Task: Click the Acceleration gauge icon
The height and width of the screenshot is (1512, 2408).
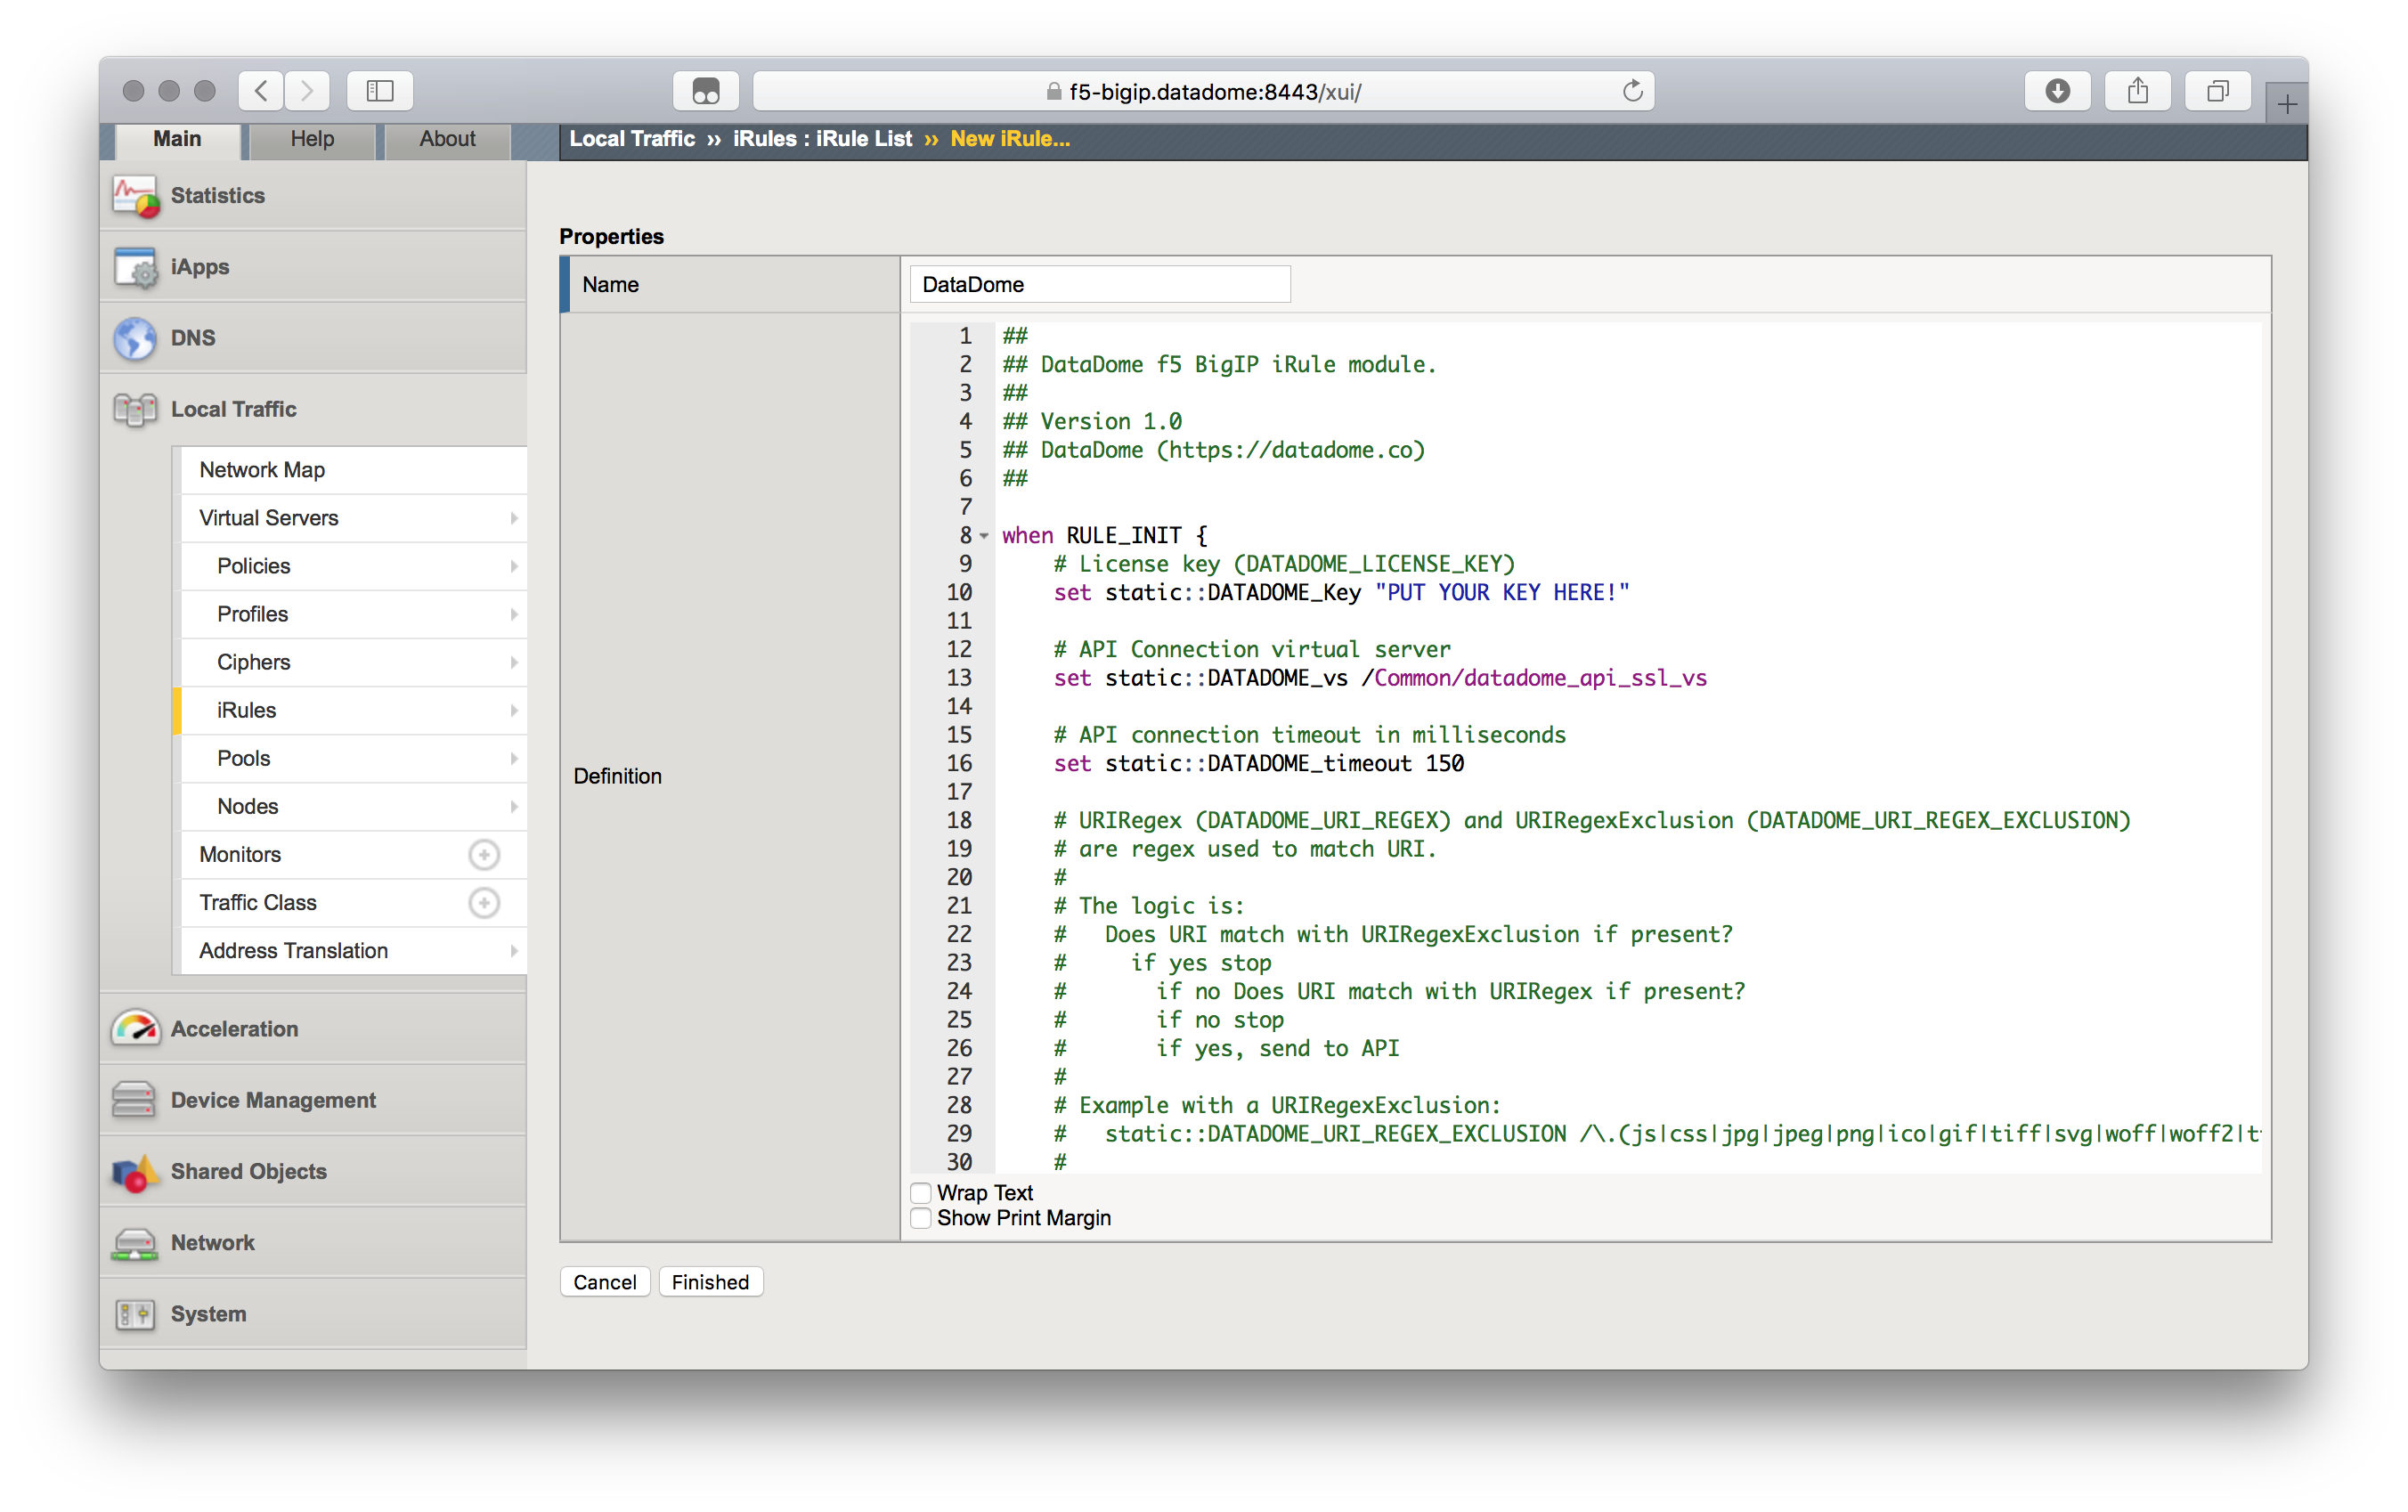Action: (136, 1028)
